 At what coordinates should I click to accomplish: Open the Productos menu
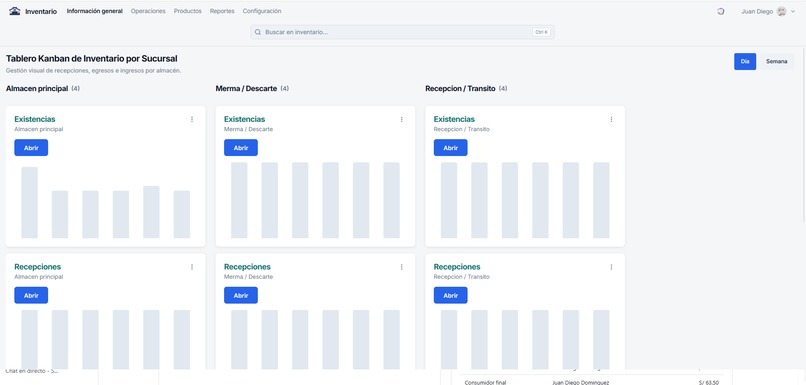(188, 11)
